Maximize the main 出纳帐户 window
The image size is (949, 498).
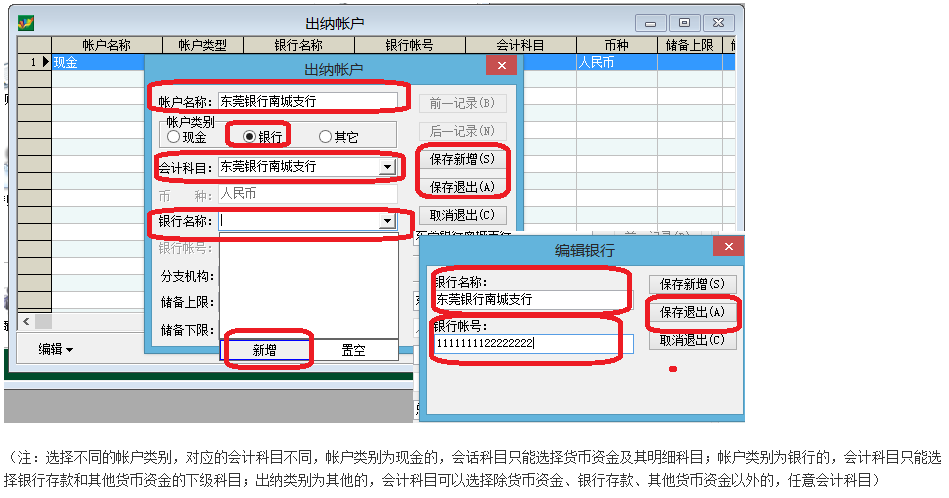pyautogui.click(x=685, y=23)
